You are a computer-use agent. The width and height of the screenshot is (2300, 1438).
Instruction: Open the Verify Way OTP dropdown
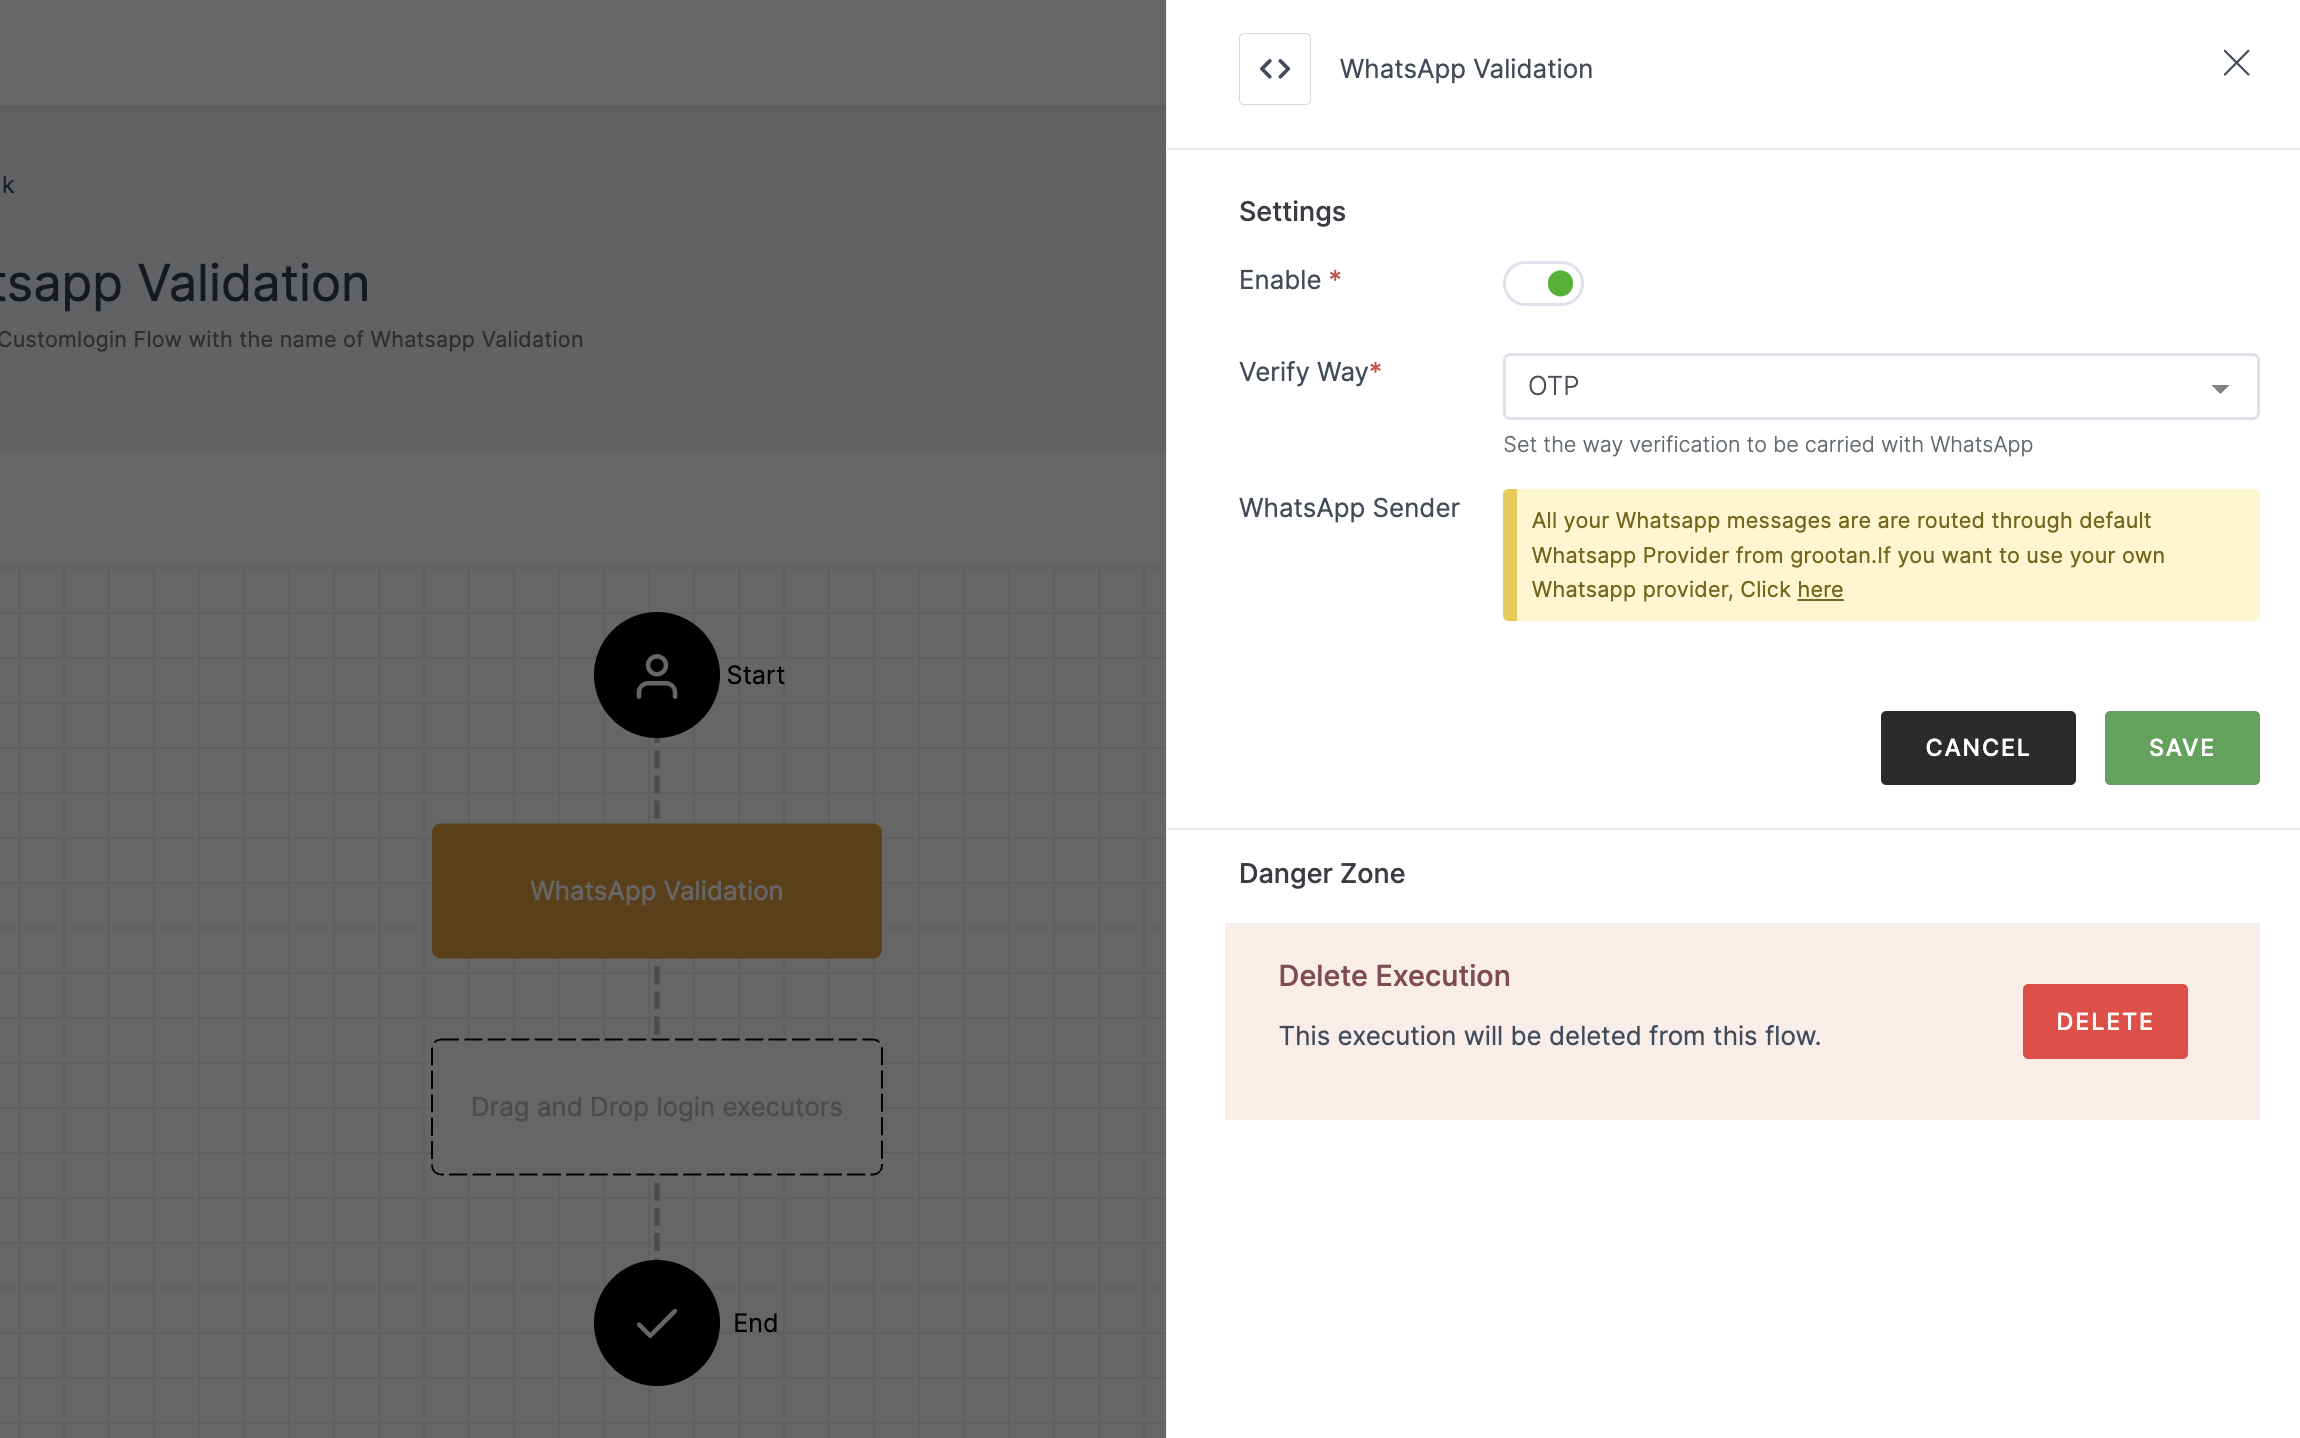[1880, 386]
